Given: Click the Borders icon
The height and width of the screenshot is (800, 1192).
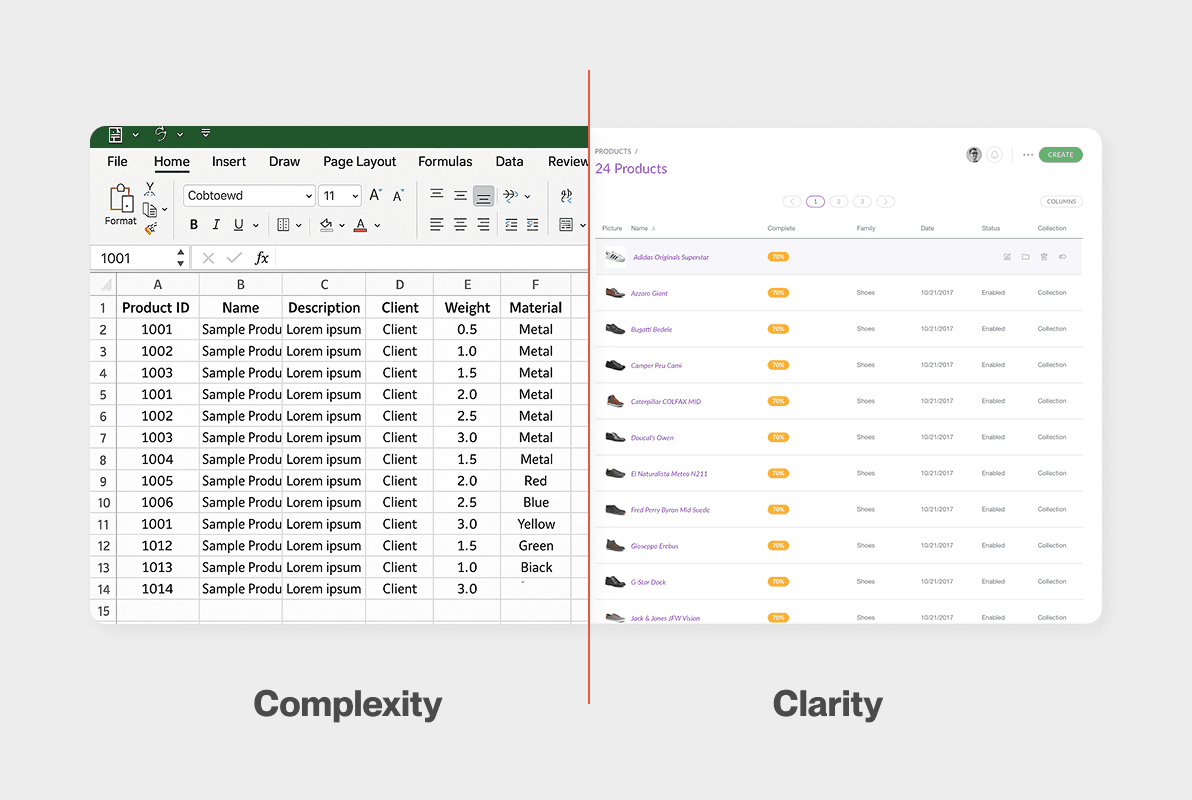Looking at the screenshot, I should (284, 225).
